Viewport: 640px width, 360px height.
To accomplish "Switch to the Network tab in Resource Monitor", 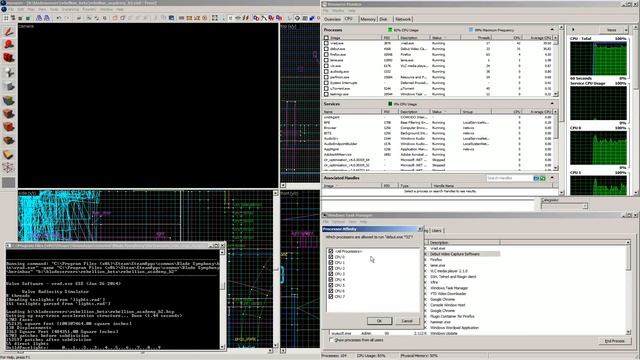I will click(403, 19).
